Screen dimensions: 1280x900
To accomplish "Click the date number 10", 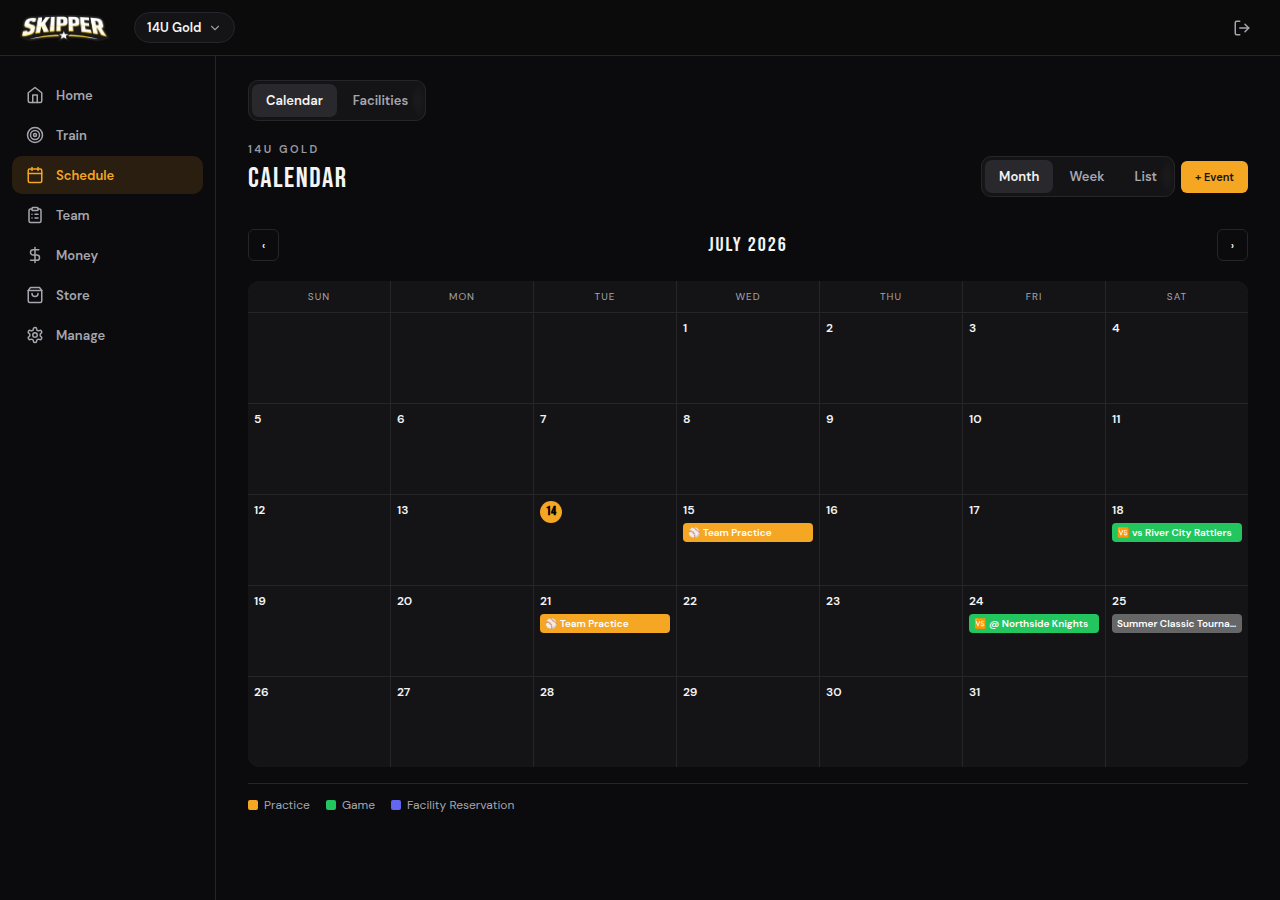I will click(x=975, y=419).
